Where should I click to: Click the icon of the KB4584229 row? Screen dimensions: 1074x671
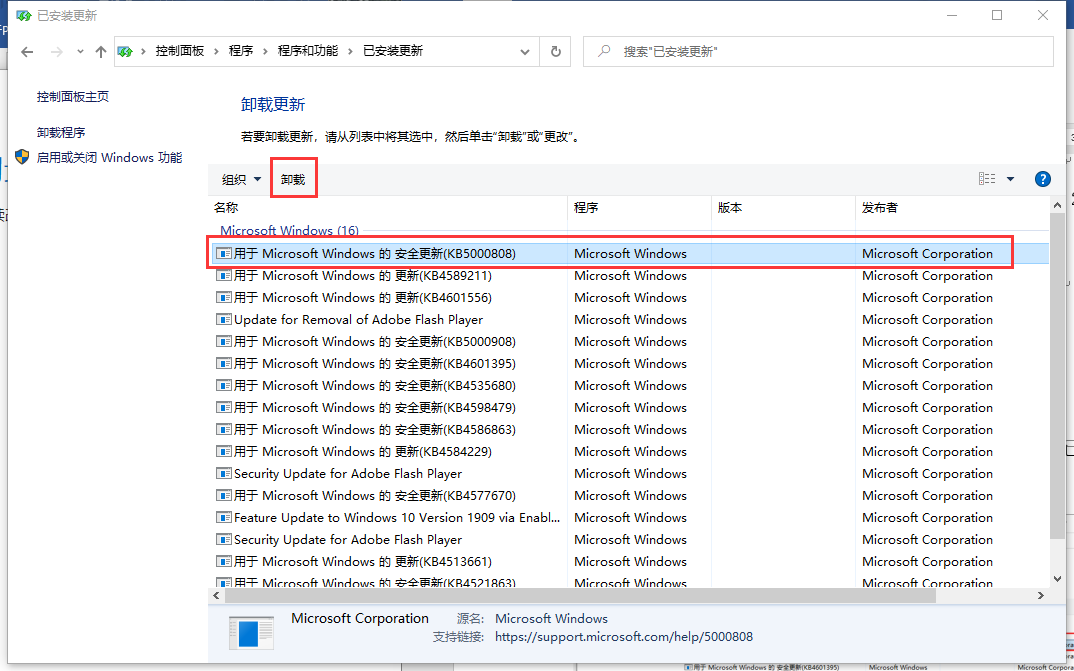click(x=223, y=451)
